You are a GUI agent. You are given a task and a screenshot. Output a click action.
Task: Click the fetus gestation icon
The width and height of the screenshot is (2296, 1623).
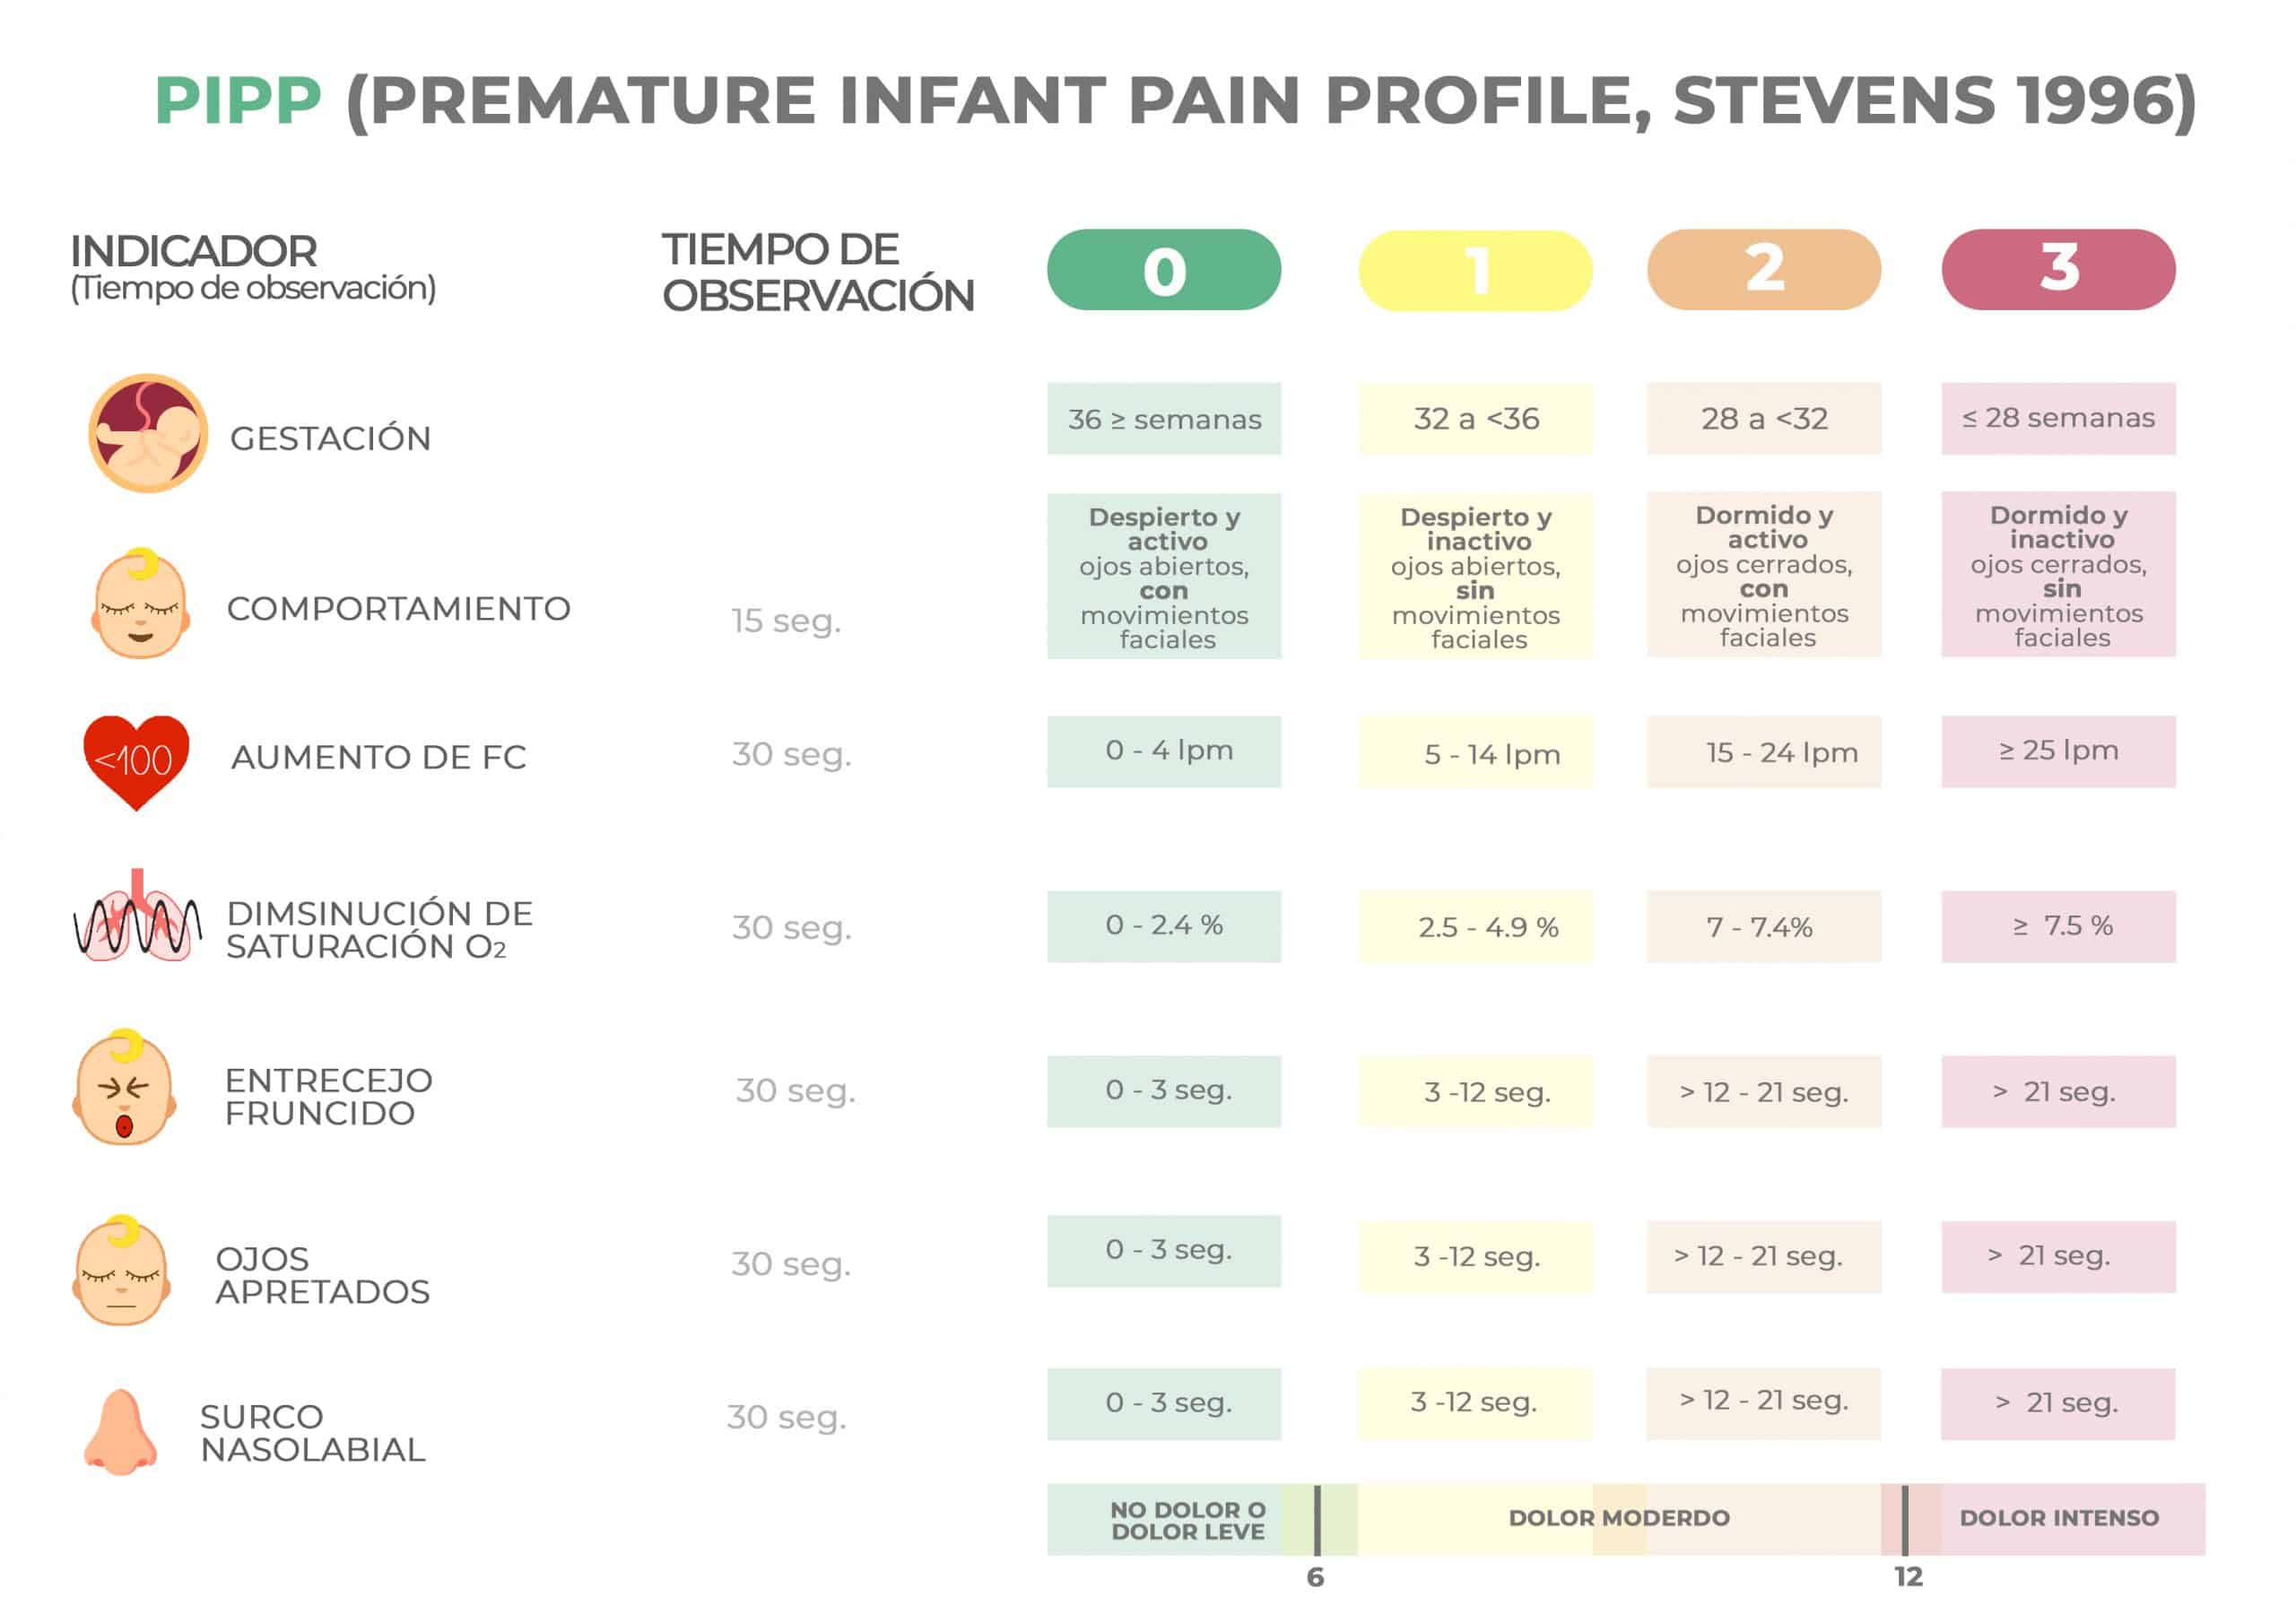(148, 433)
